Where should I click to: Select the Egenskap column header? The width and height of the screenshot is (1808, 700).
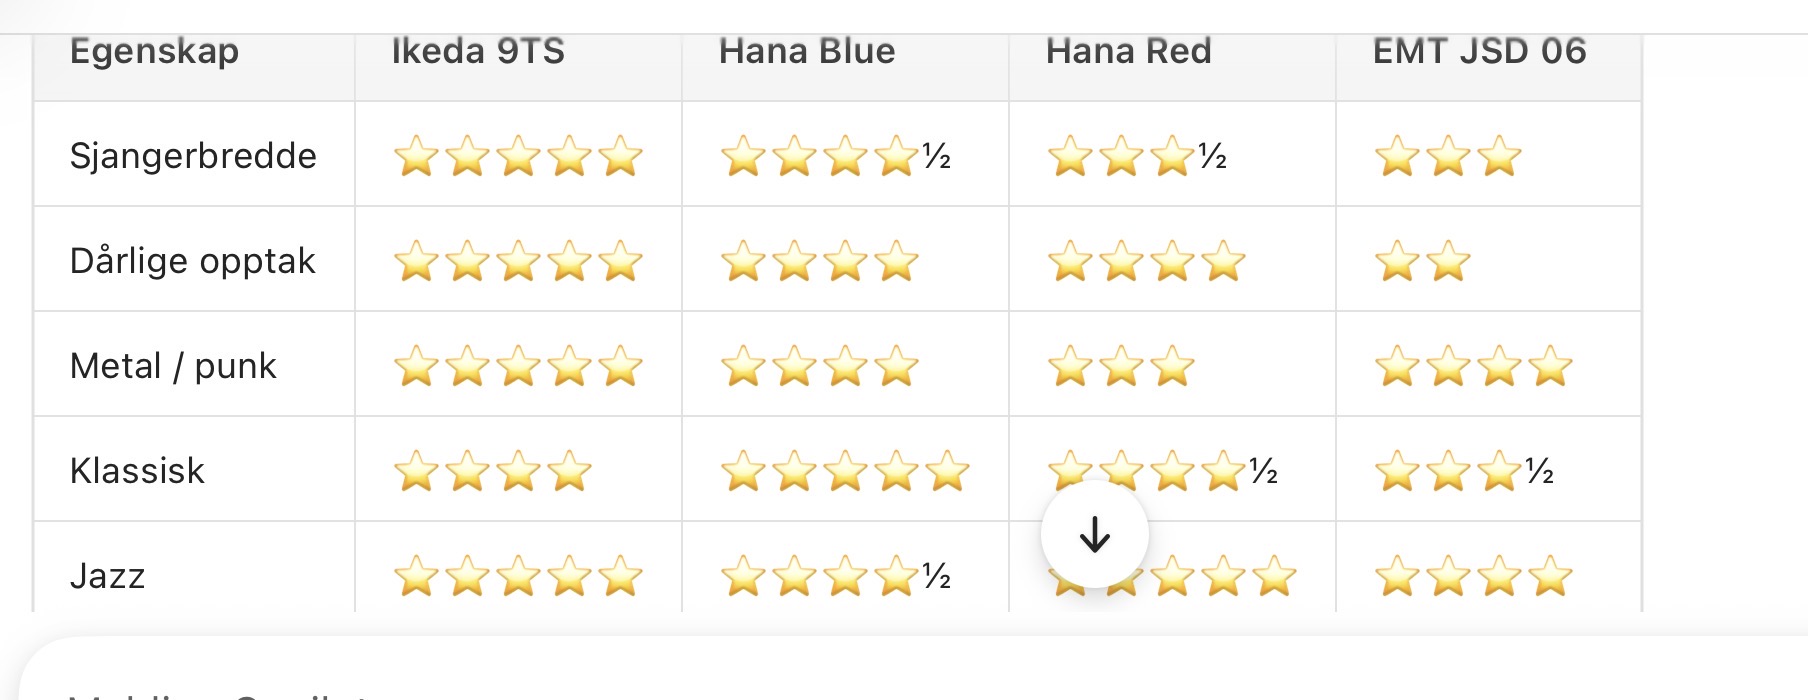tap(154, 51)
